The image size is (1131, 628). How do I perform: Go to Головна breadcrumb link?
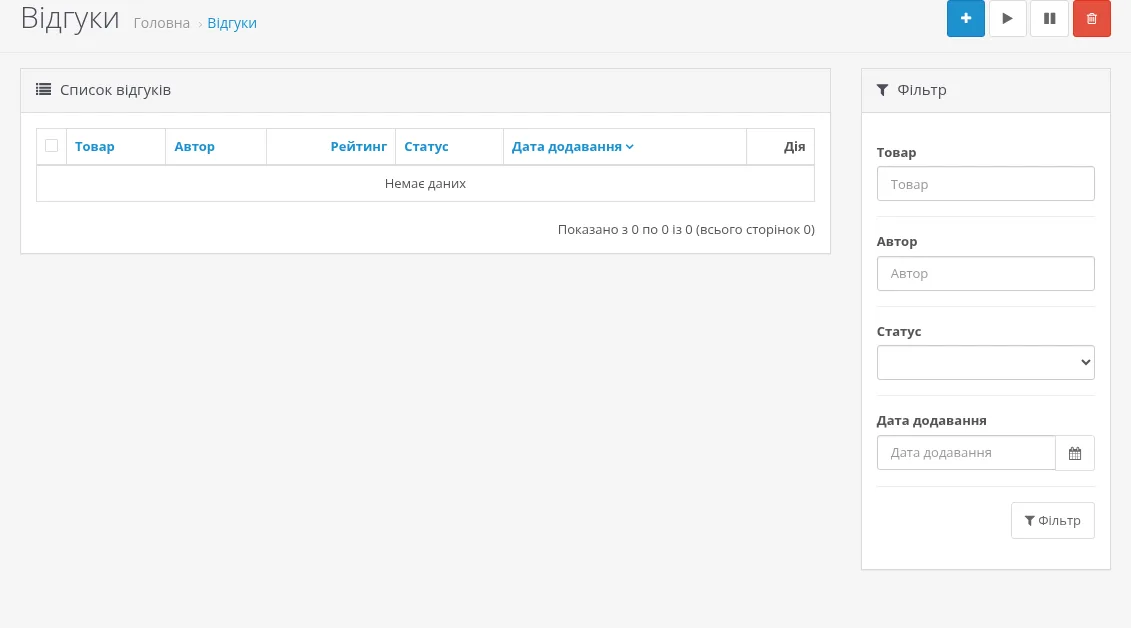(x=162, y=23)
